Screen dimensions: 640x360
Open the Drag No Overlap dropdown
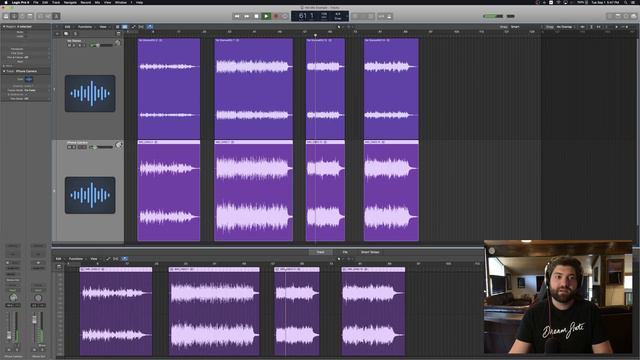(x=566, y=27)
